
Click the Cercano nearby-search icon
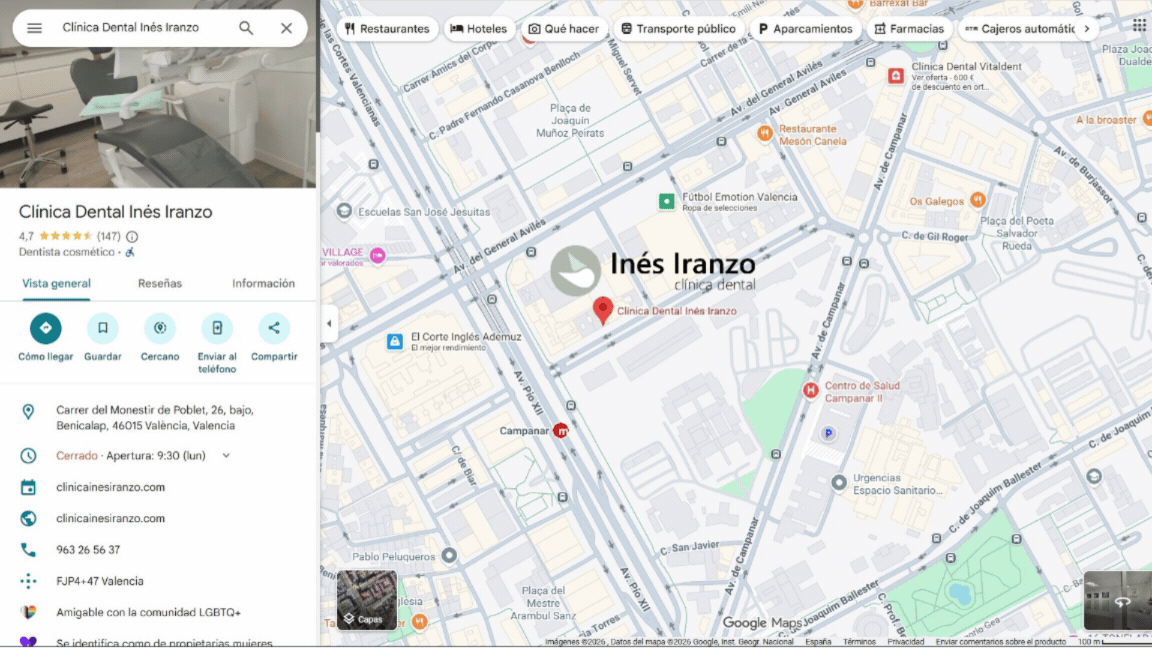click(x=159, y=326)
